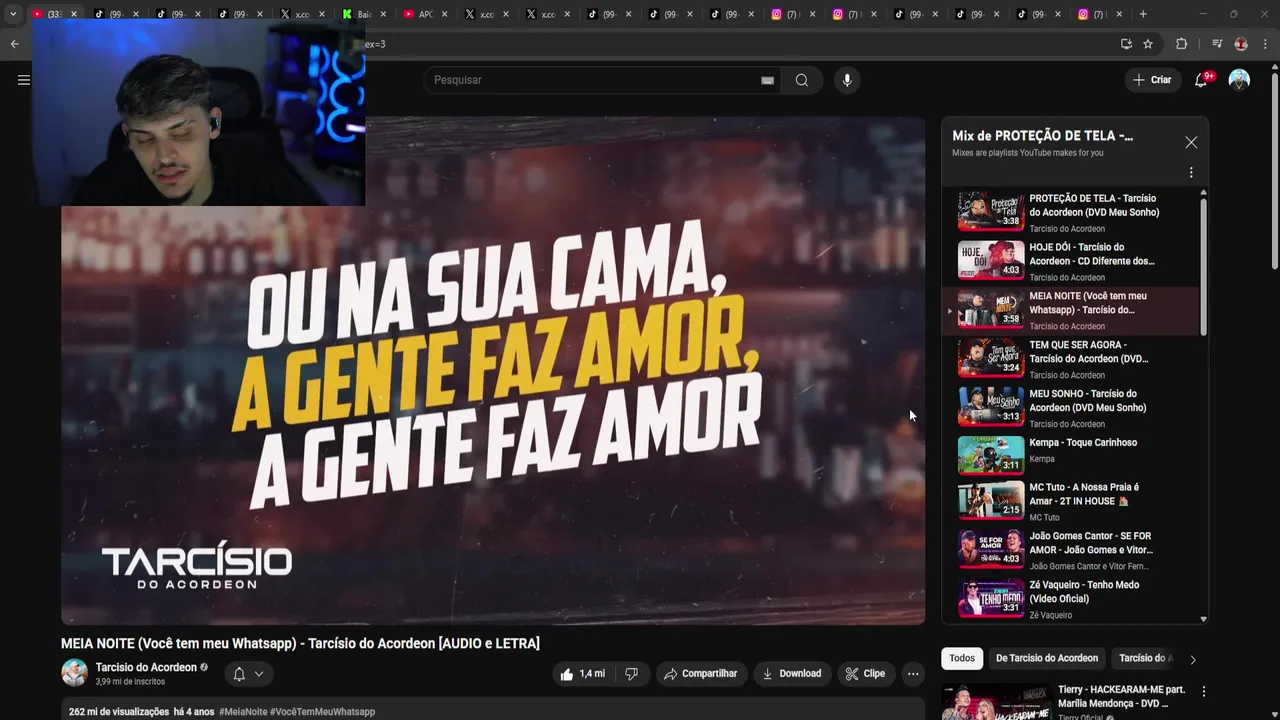Start voice search with the microphone

coord(847,80)
